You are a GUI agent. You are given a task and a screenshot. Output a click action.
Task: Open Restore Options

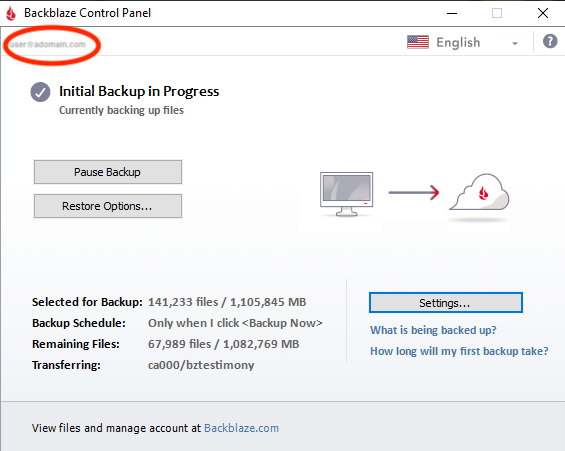tap(108, 206)
